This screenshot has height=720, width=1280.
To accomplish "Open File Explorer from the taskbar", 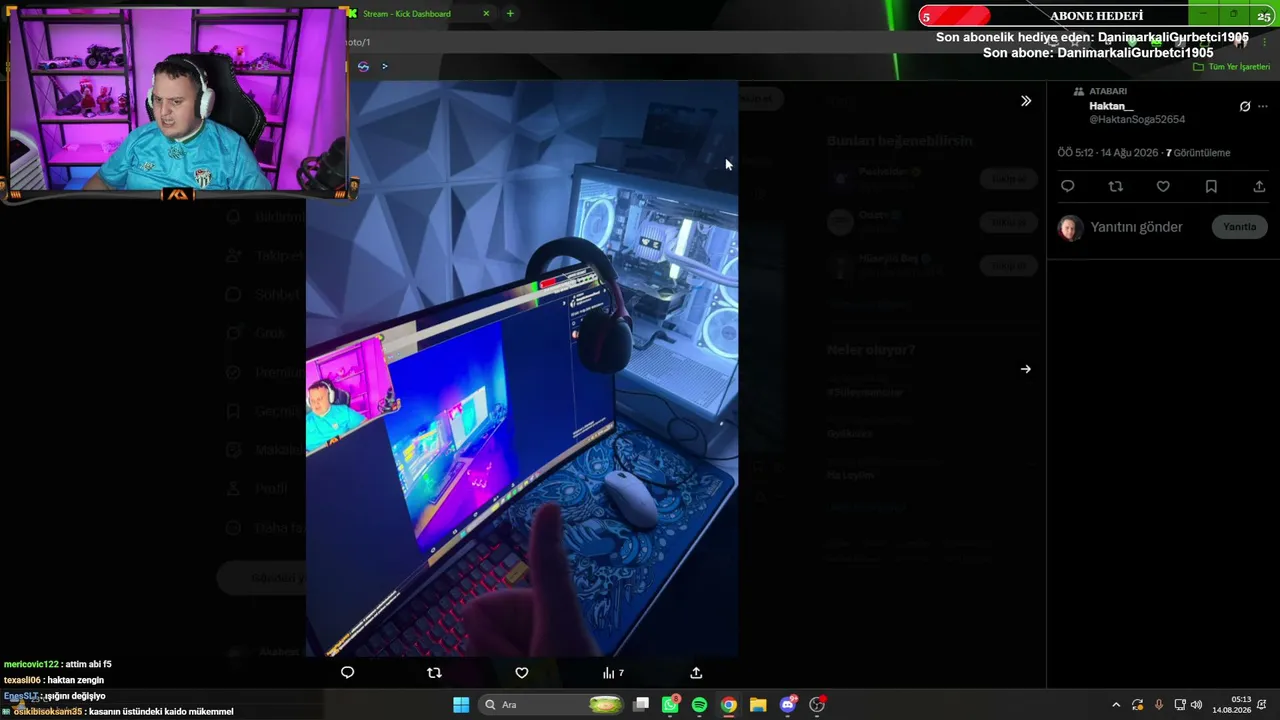I will (x=758, y=705).
